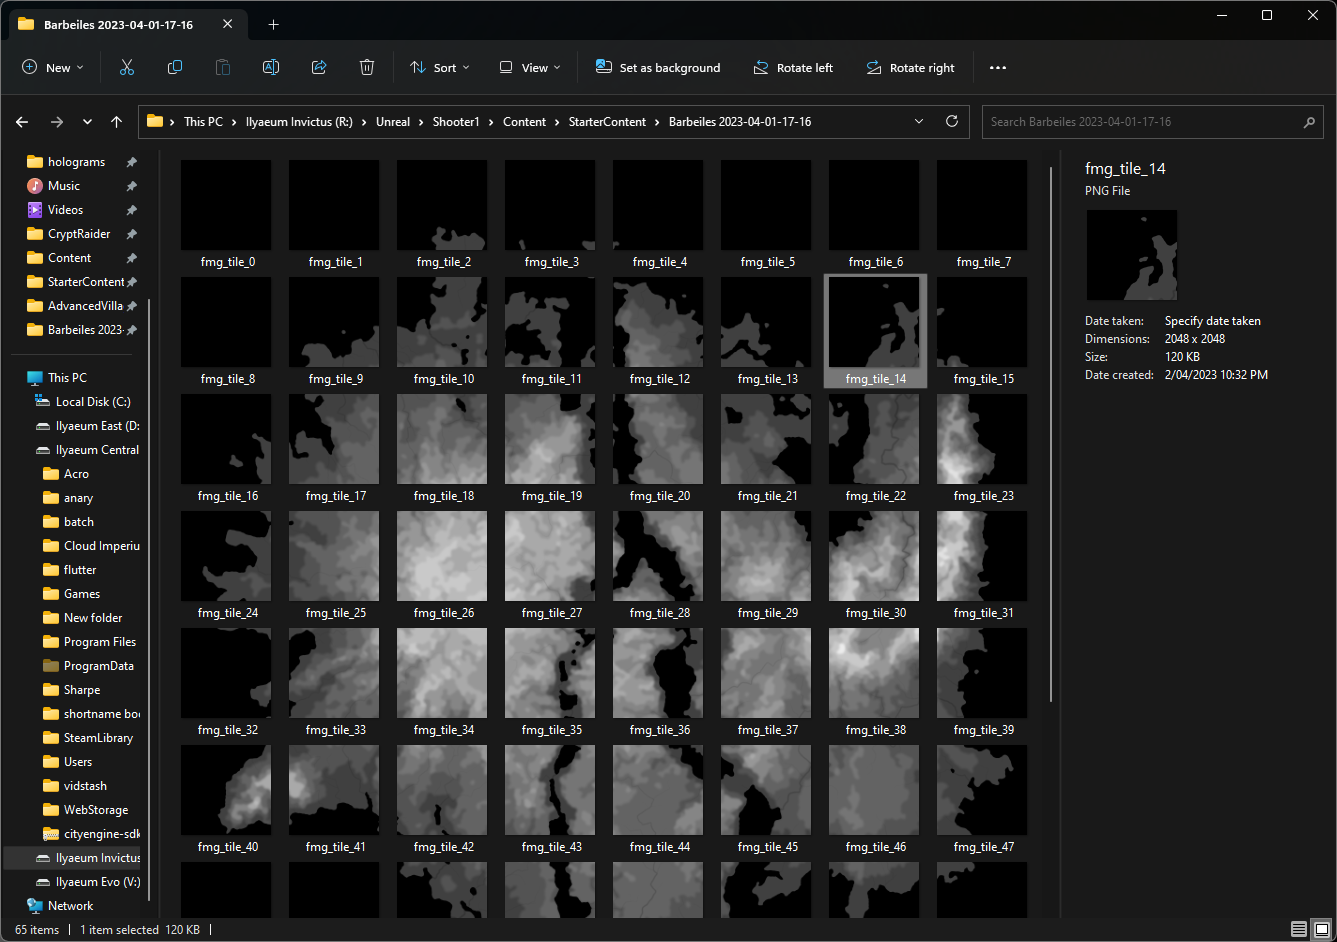Expand previous locations in address bar
The height and width of the screenshot is (942, 1337).
point(918,121)
